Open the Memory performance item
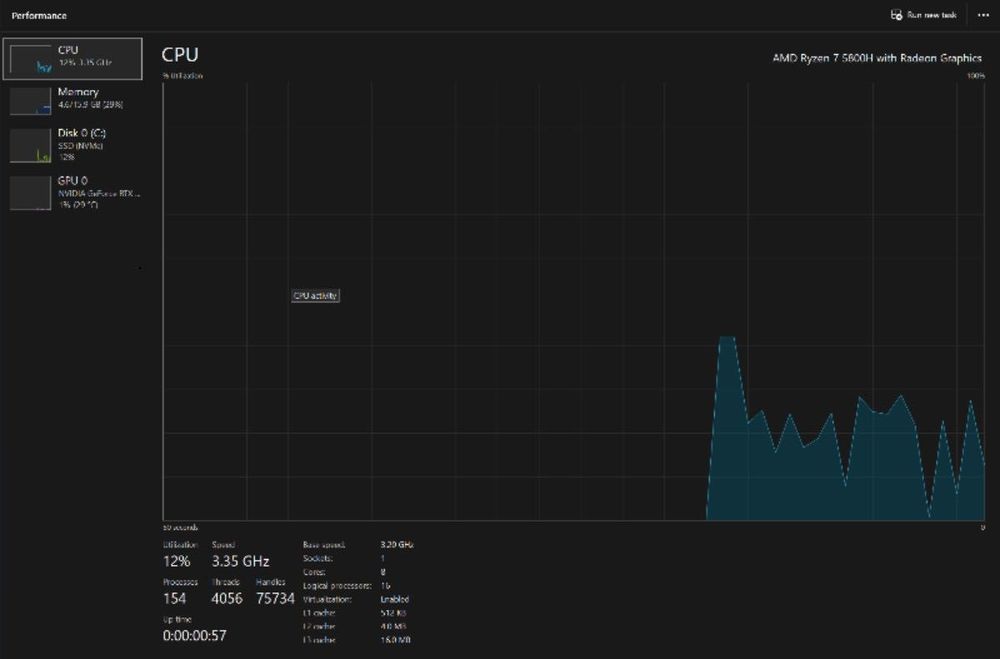1000x659 pixels. pos(73,101)
